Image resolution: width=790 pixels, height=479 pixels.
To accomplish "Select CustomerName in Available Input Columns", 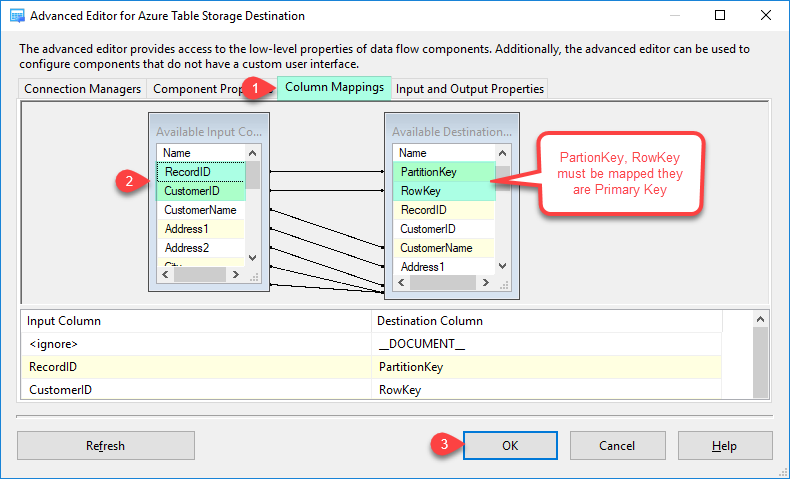I will [201, 210].
